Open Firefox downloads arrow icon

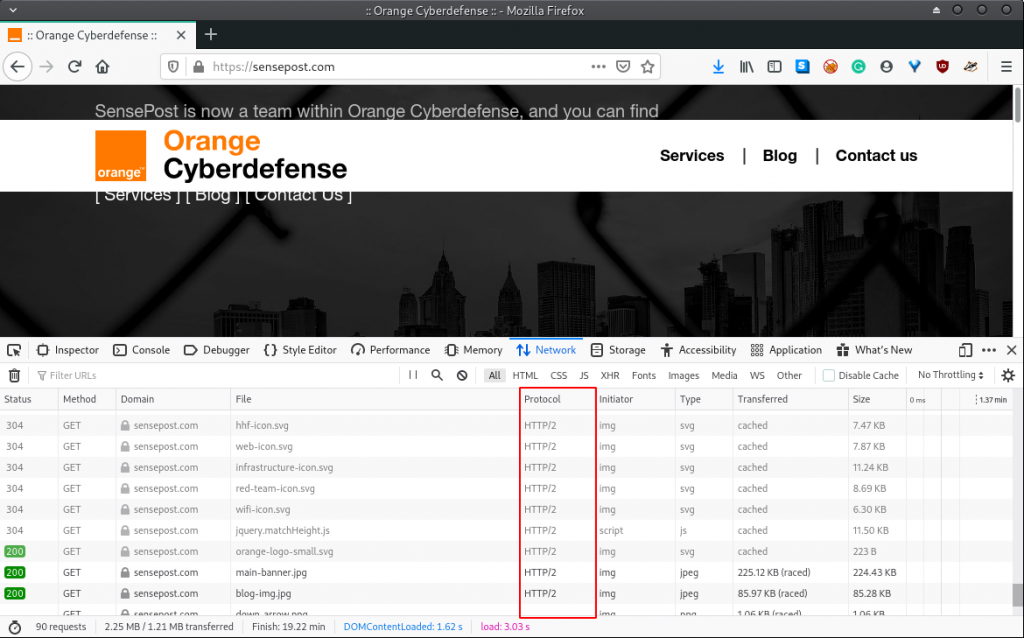tap(718, 67)
